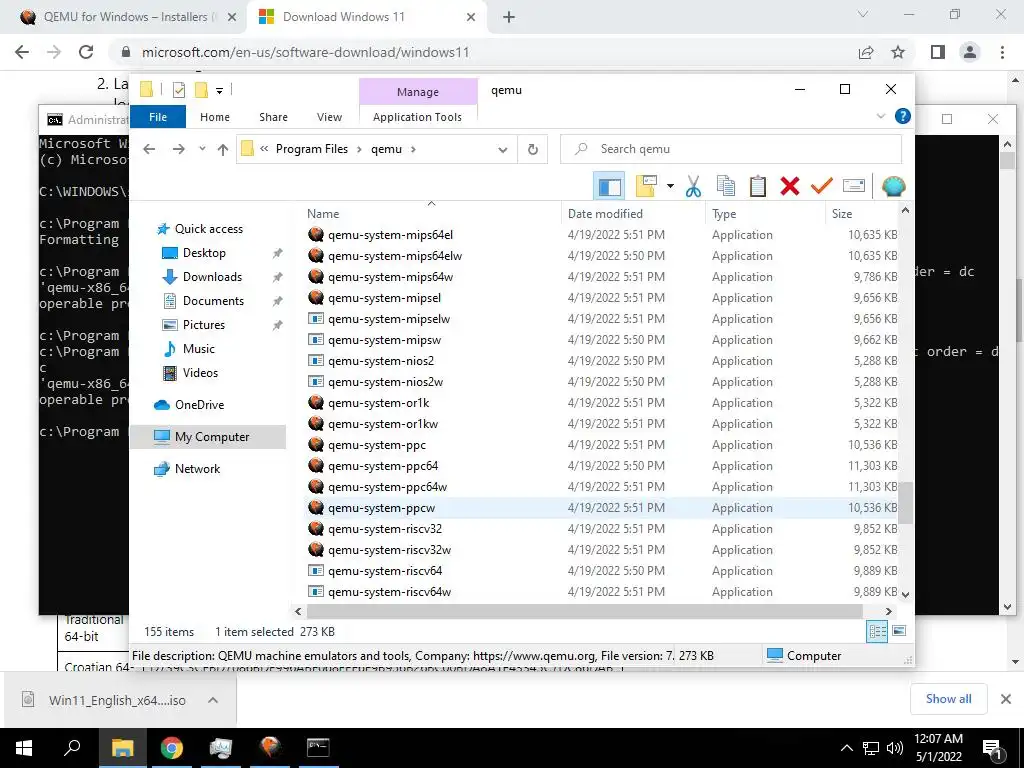Switch to the View ribbon tab
Screen dimensions: 1024x768
[x=329, y=117]
